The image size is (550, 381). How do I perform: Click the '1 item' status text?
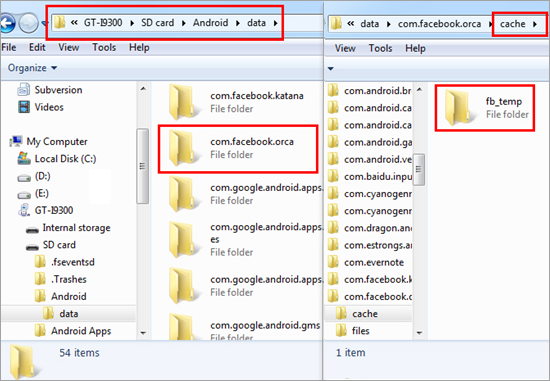click(x=350, y=353)
